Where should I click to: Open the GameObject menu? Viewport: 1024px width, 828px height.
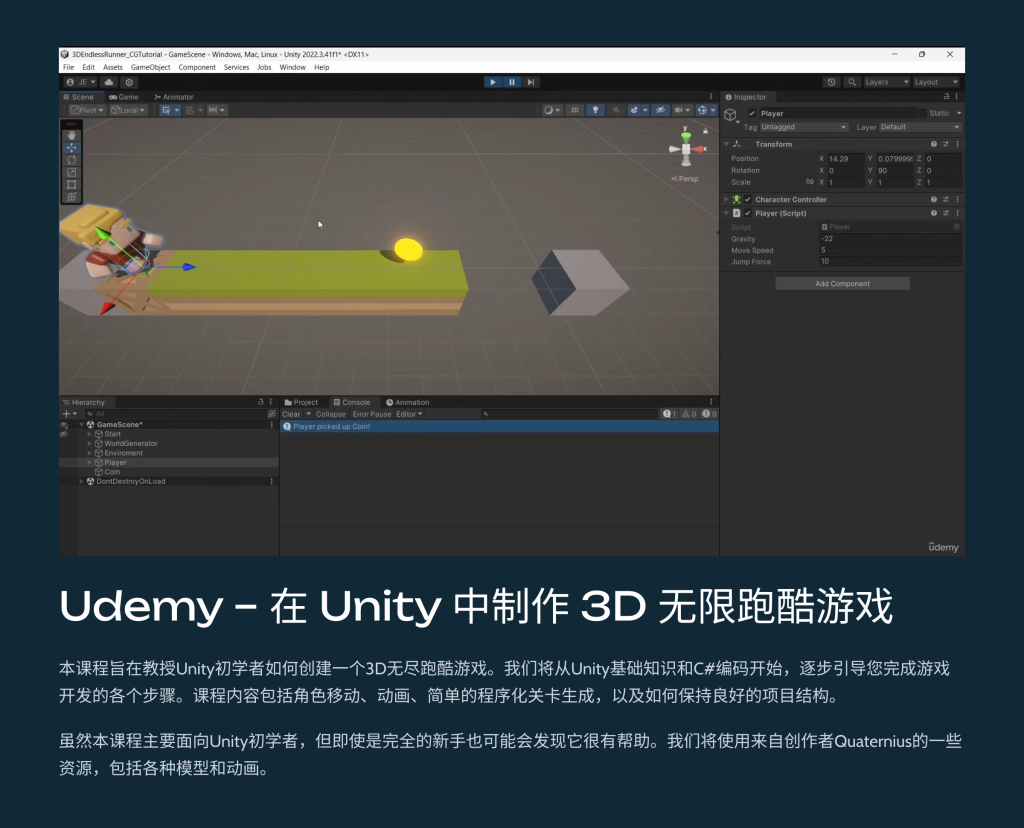[x=150, y=67]
